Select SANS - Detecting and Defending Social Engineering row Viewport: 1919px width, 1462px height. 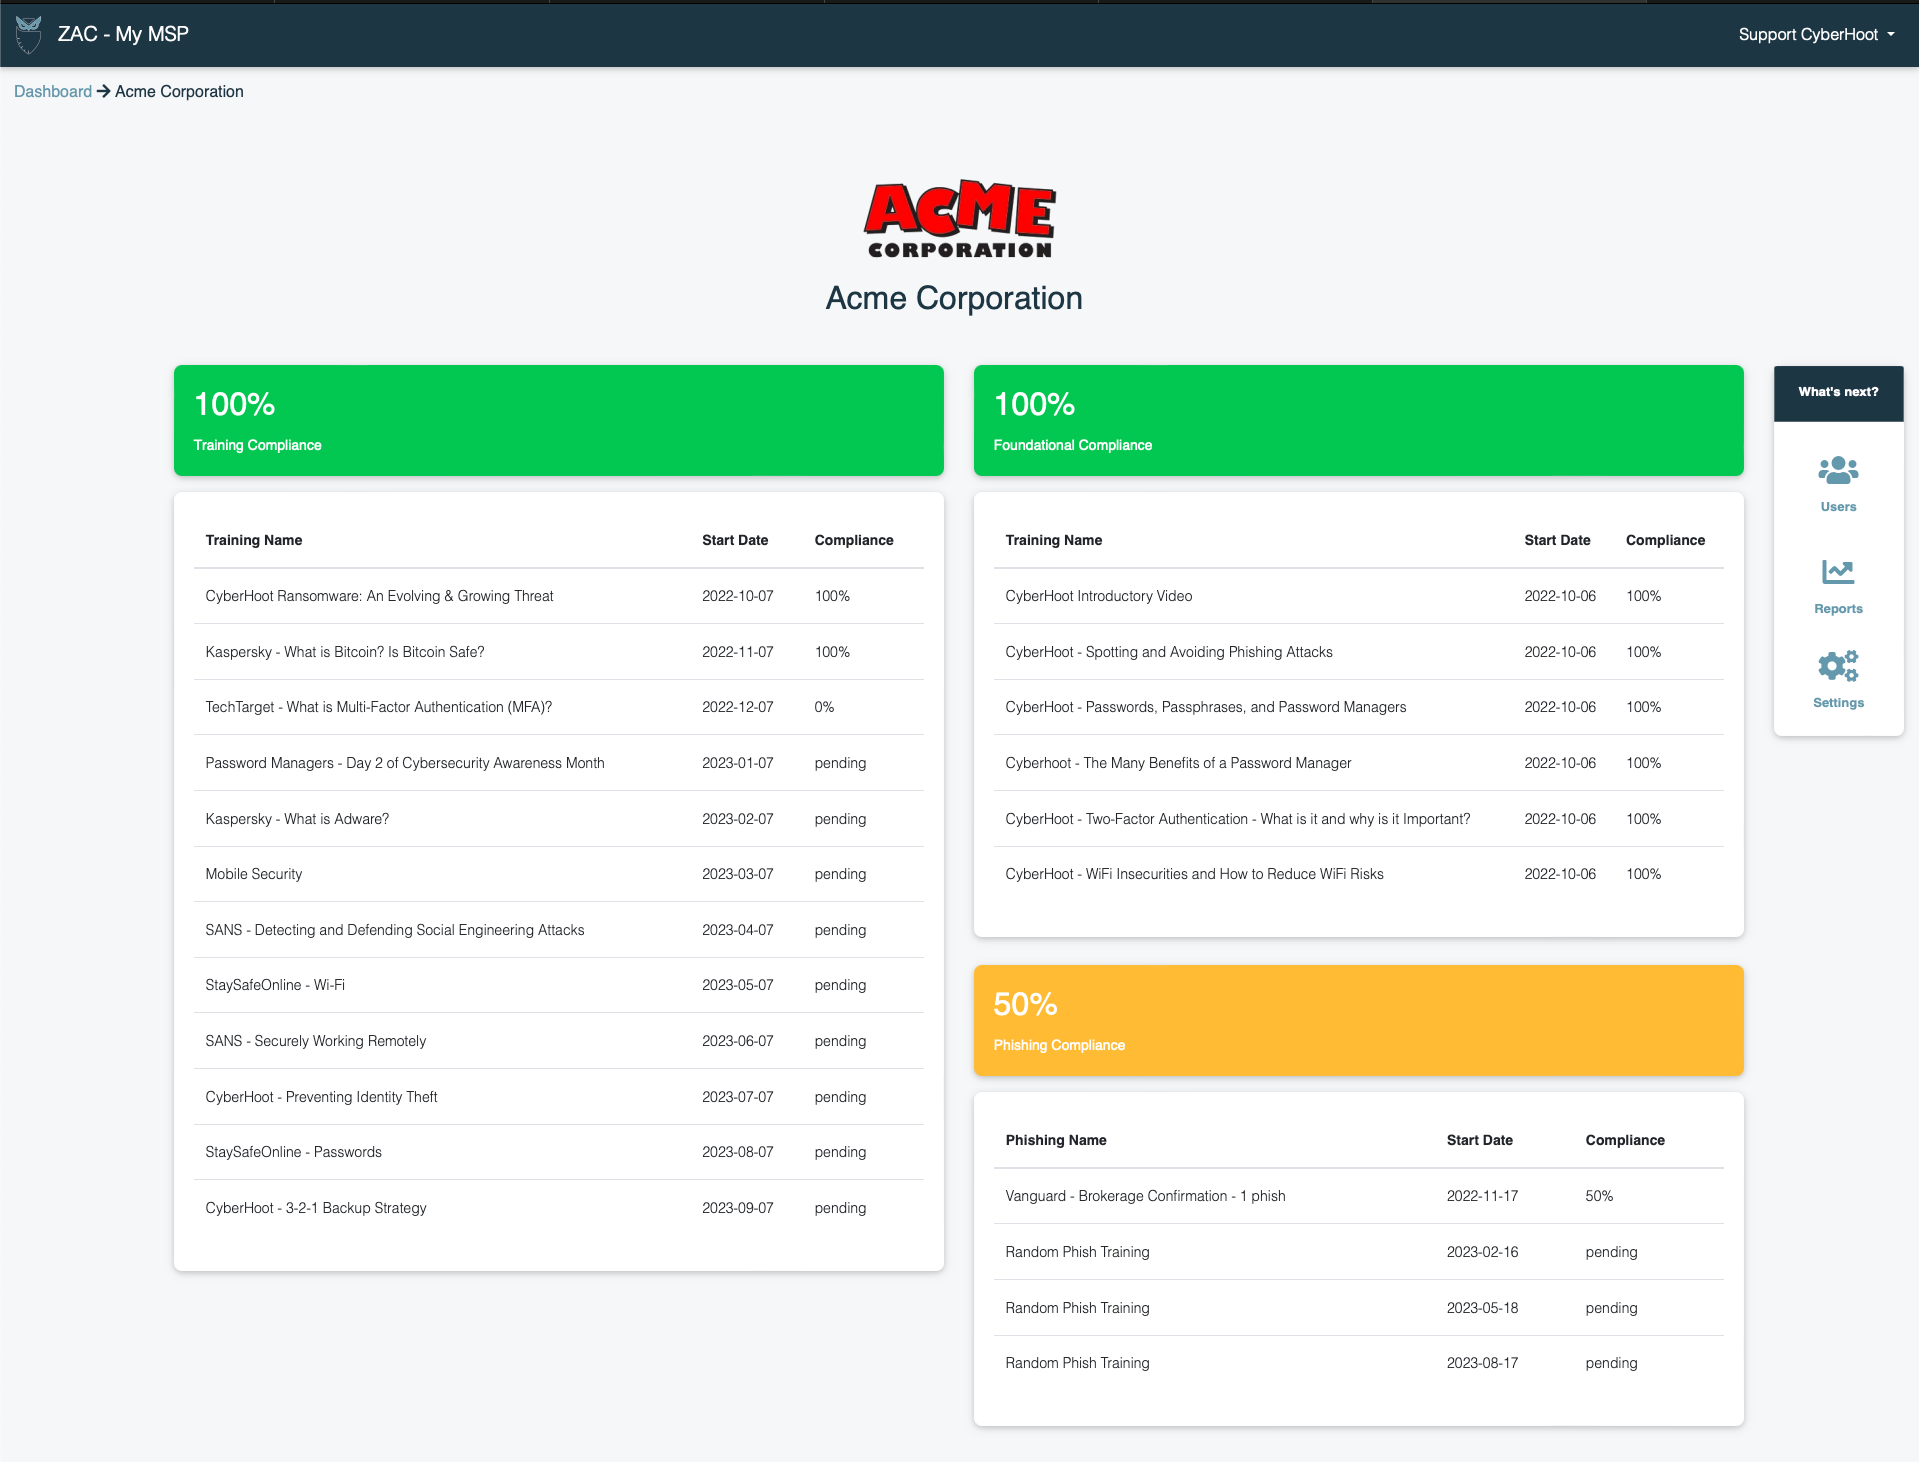click(x=558, y=930)
